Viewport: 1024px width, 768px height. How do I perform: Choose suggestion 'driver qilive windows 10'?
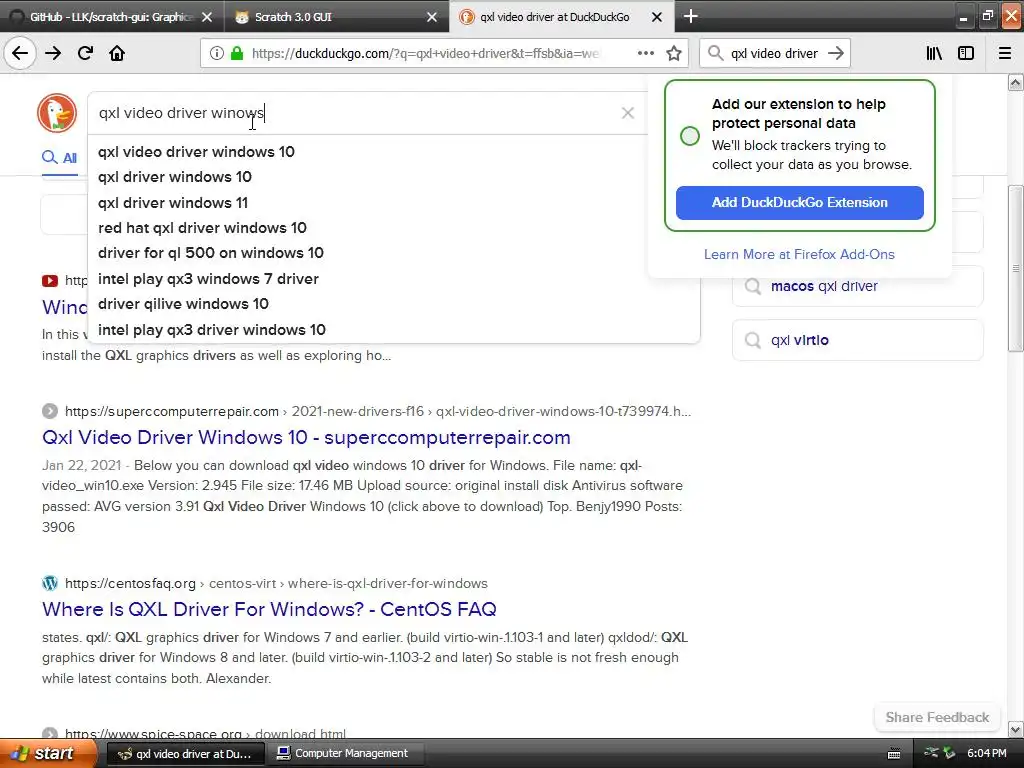(183, 304)
